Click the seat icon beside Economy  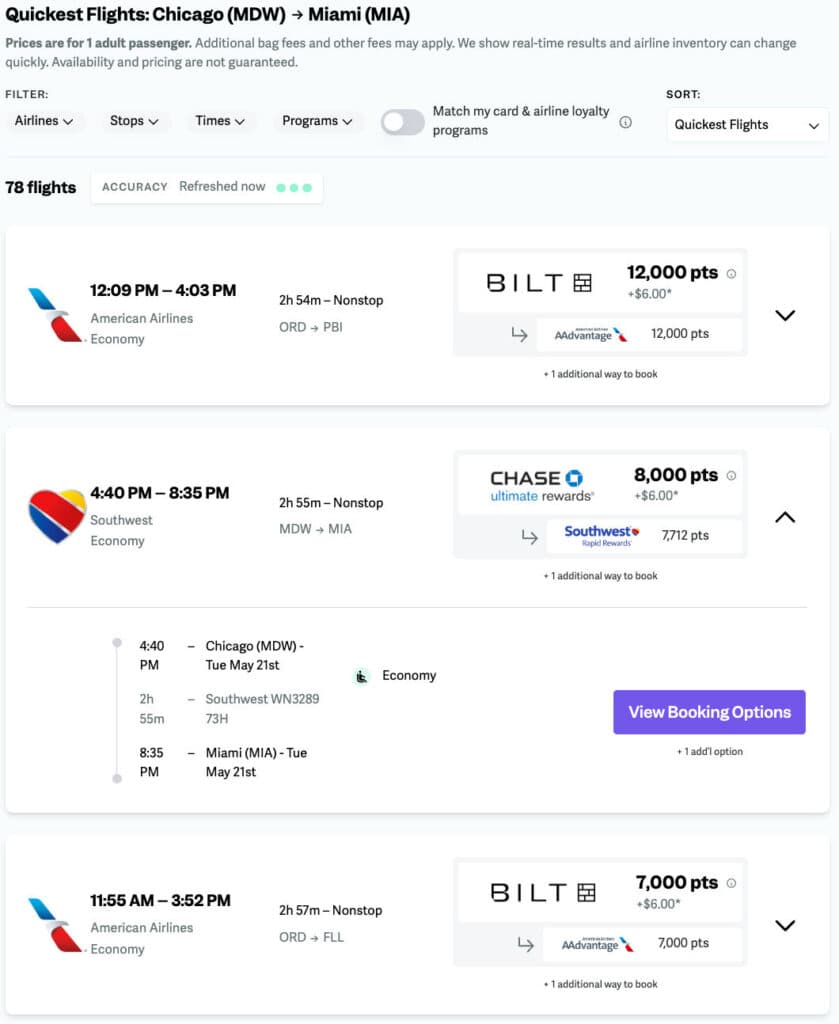[362, 676]
